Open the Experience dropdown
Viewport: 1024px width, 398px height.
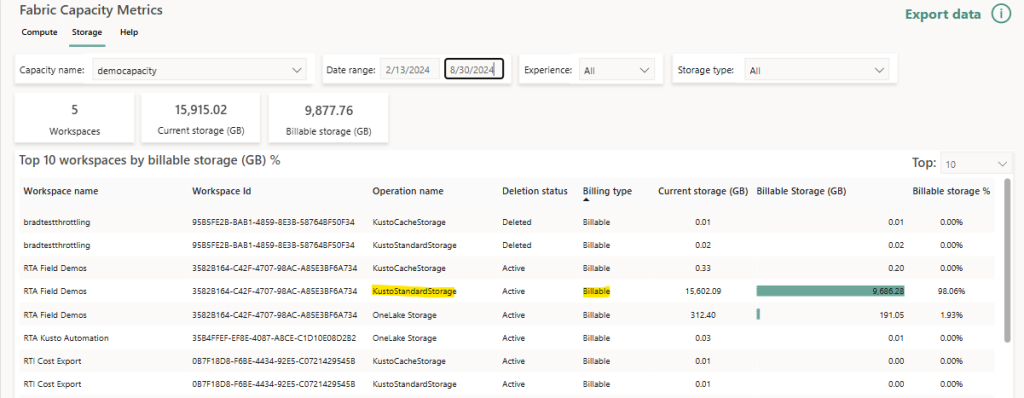(x=616, y=70)
